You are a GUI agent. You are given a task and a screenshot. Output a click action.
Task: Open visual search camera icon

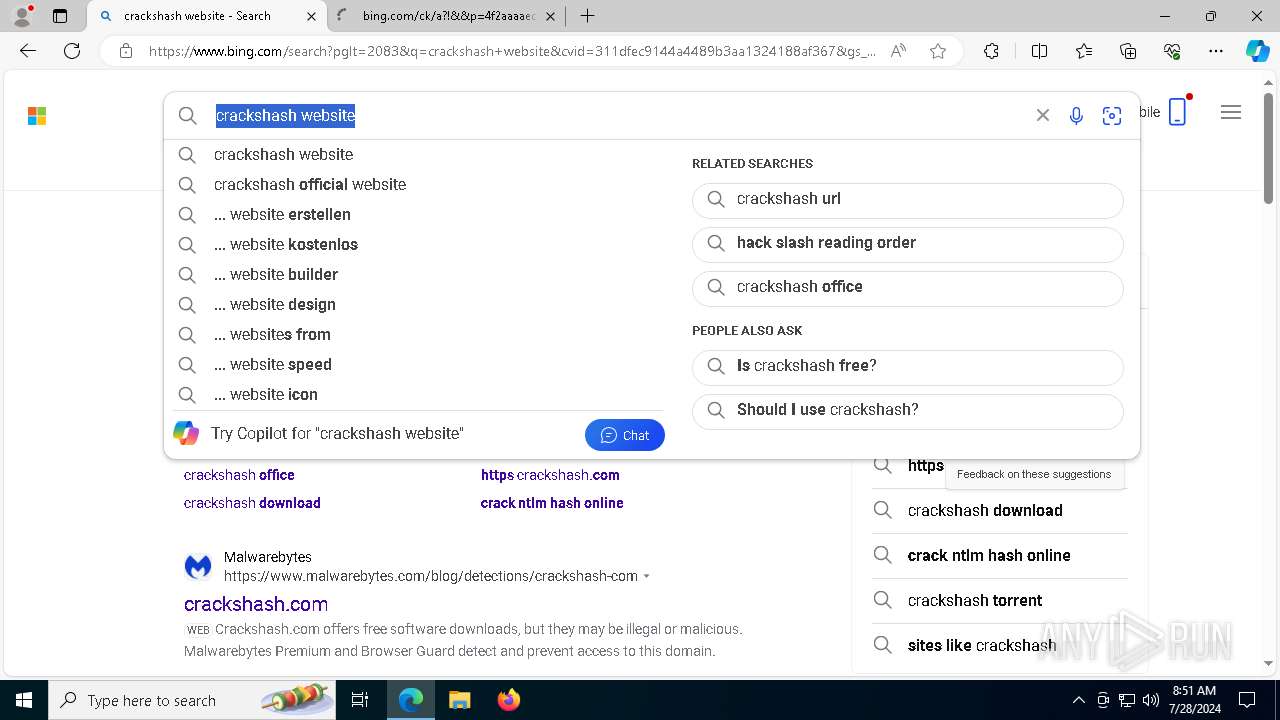point(1112,116)
